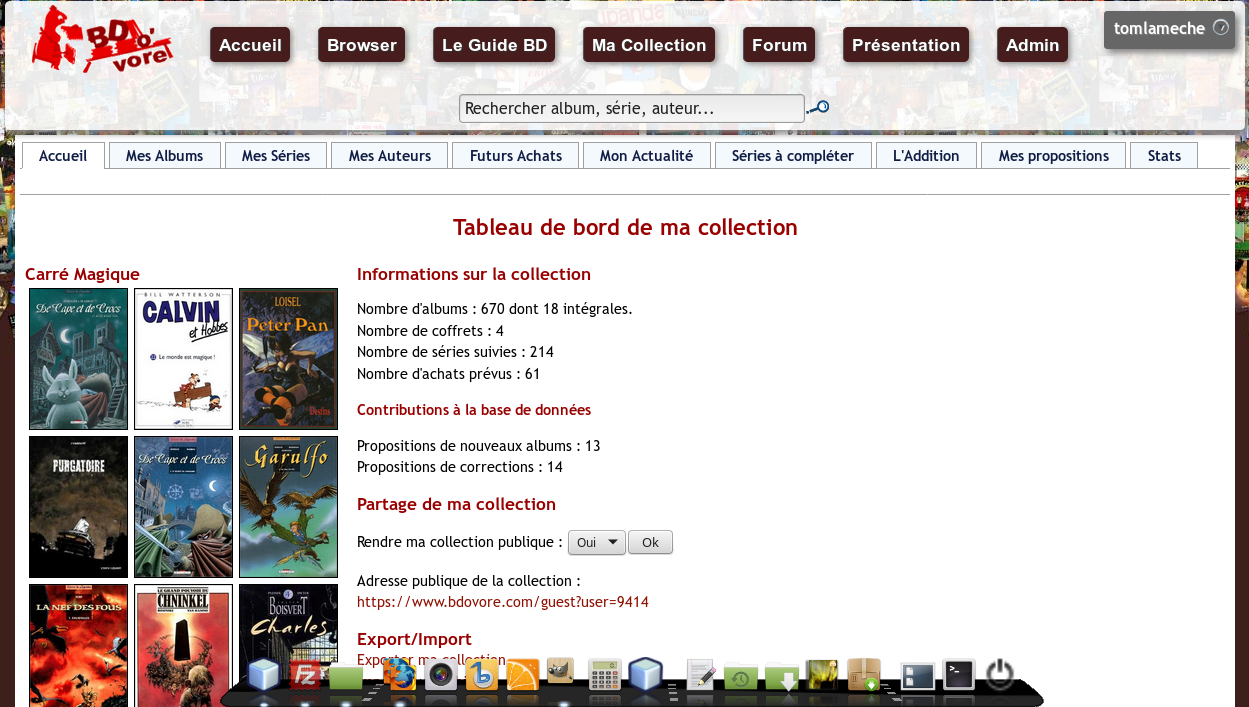Screen dimensions: 1249x707
Task: Select the Séries à compléter tab
Action: 793,156
